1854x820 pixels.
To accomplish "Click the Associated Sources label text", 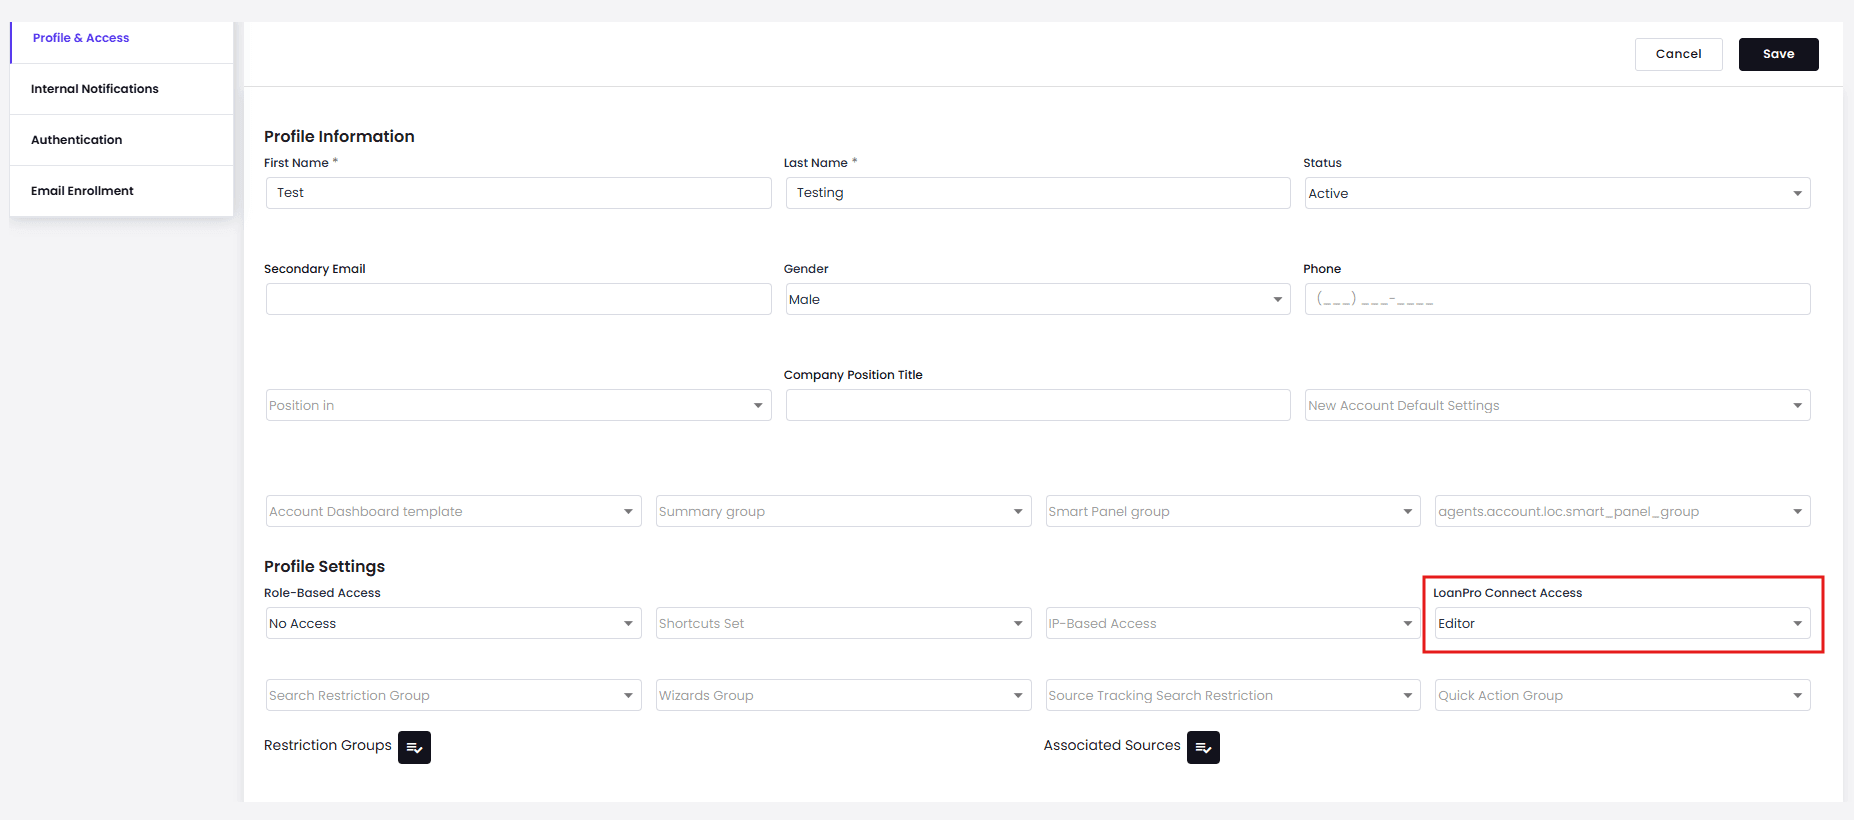I will click(x=1112, y=745).
